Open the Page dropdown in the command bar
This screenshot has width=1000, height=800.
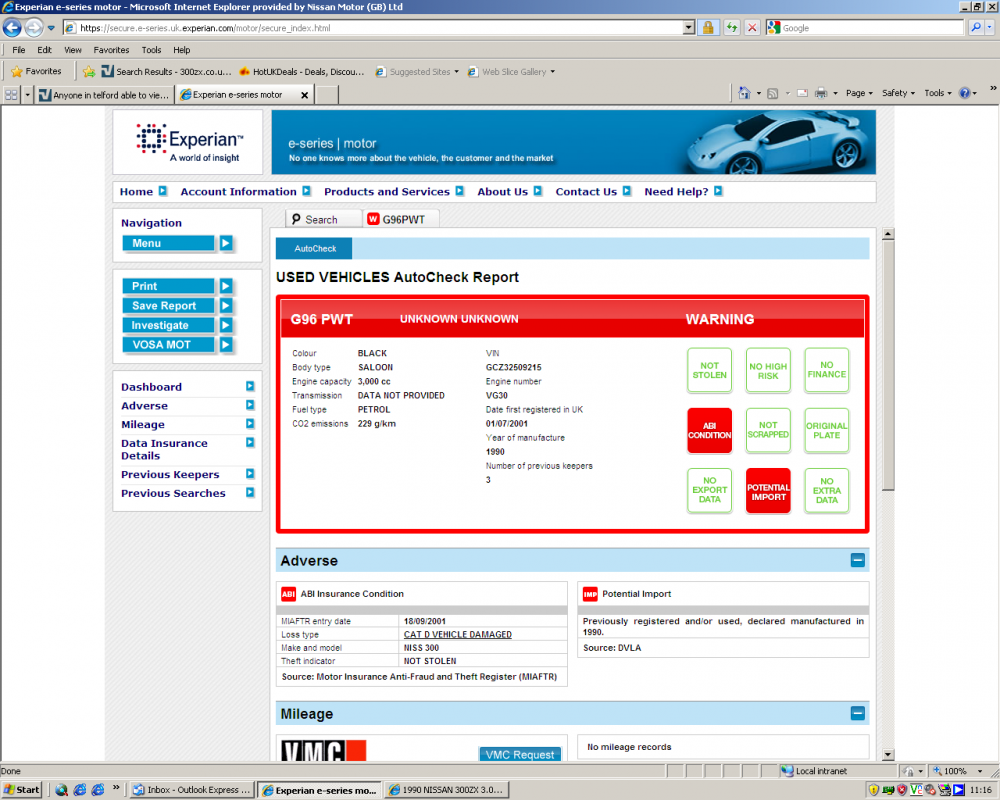[x=858, y=93]
